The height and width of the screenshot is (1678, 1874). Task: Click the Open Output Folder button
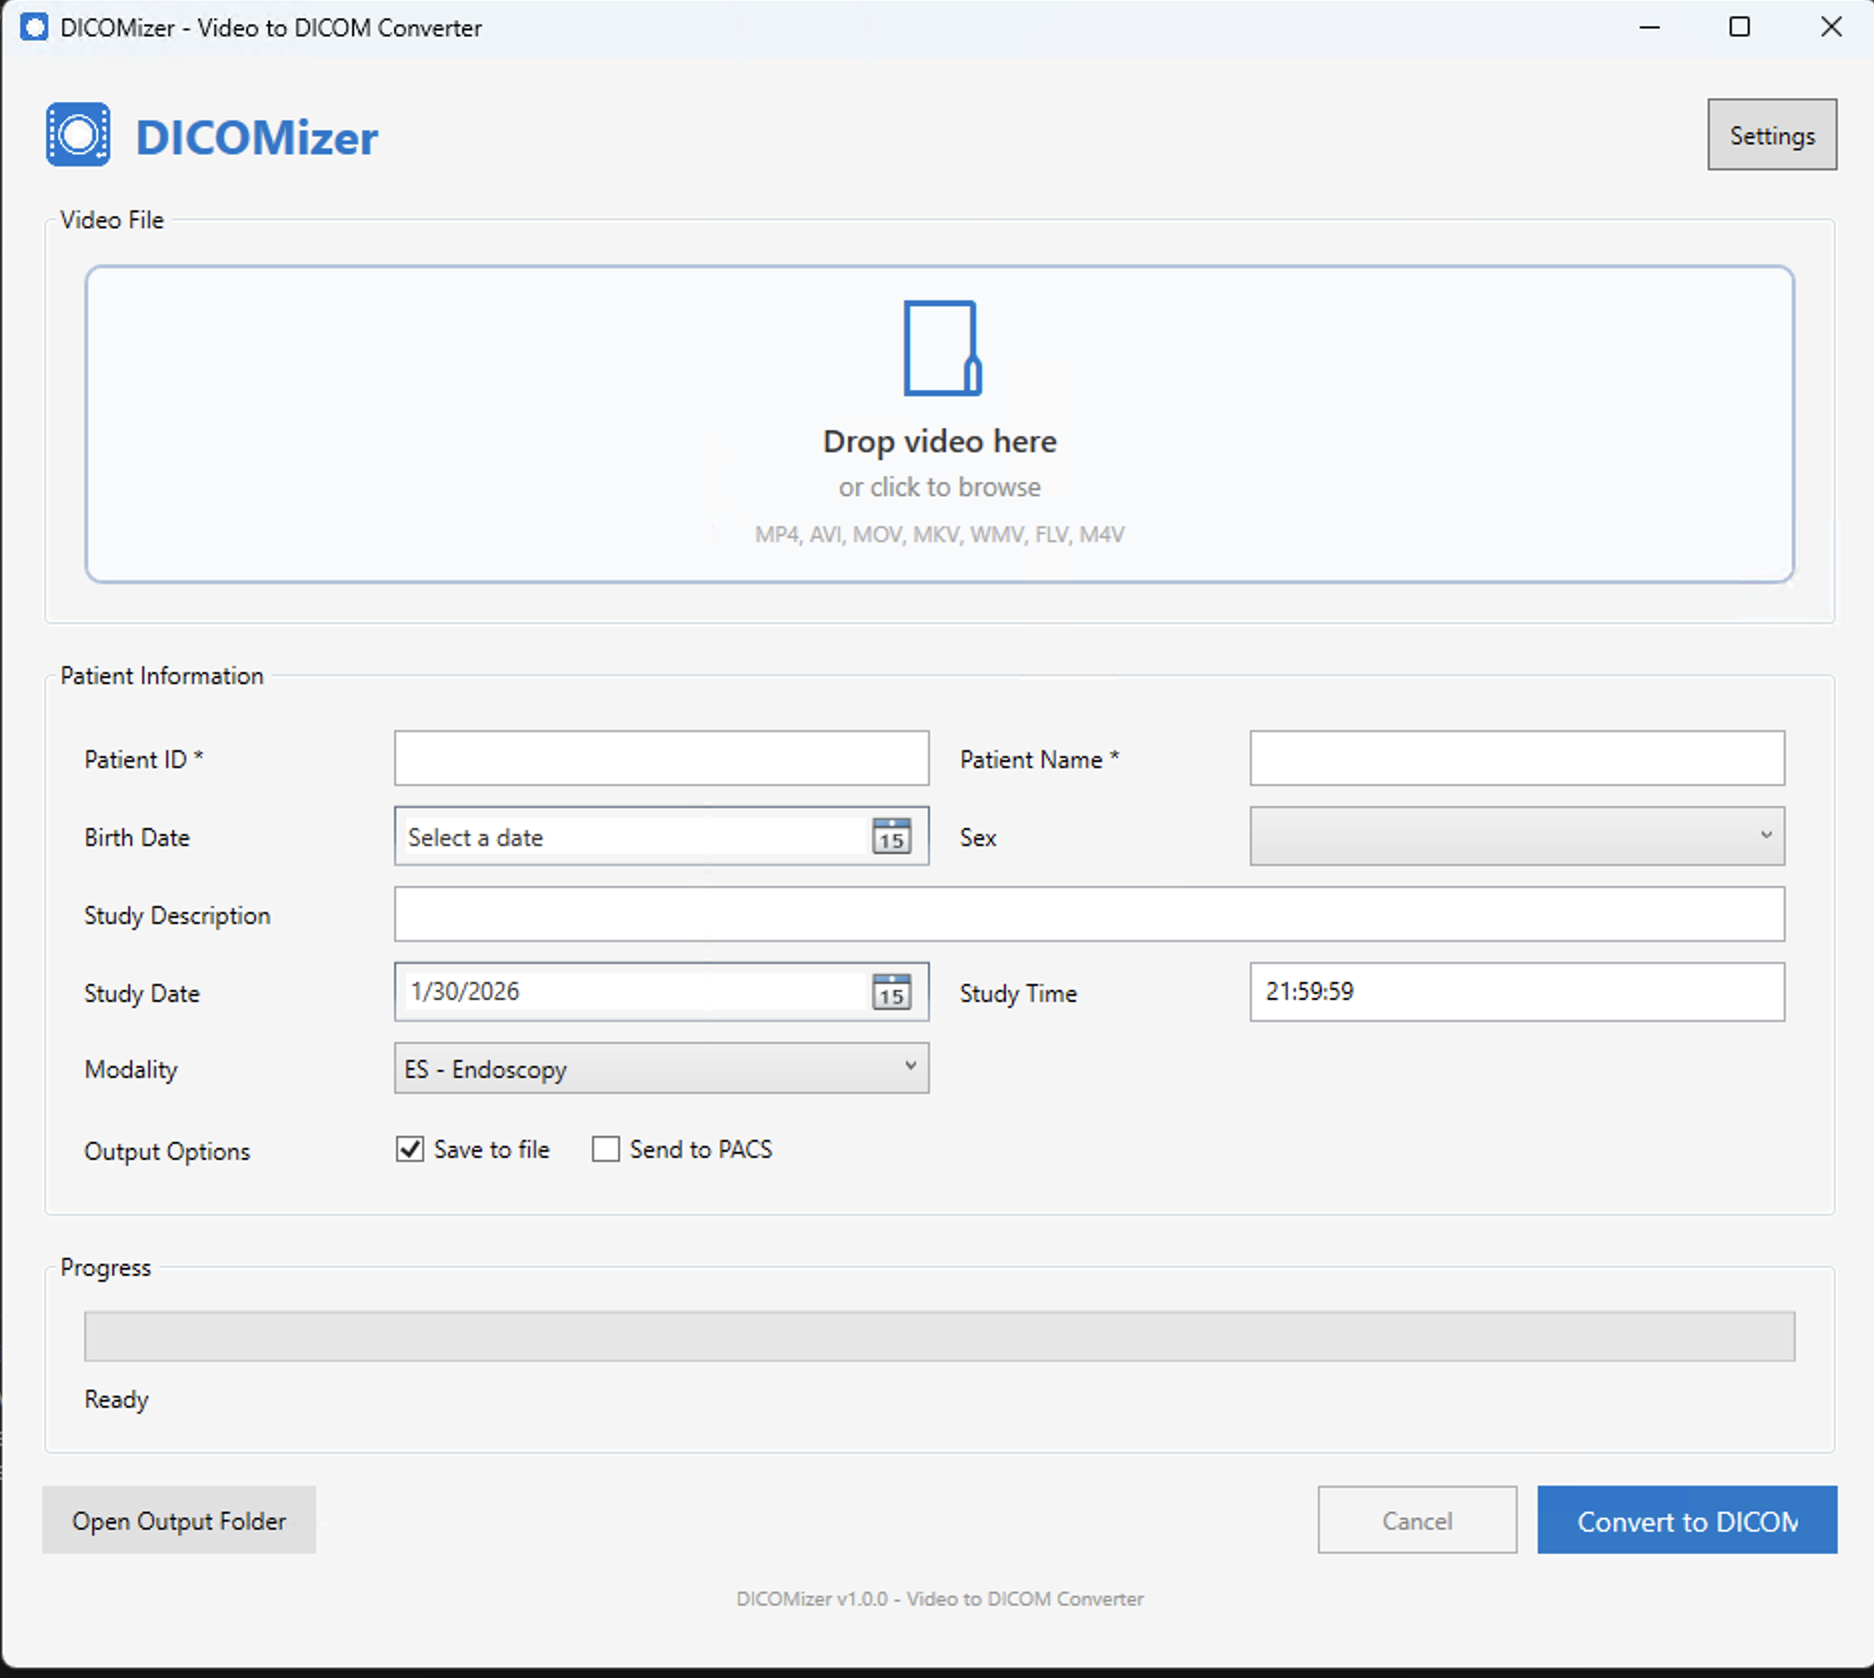click(178, 1520)
